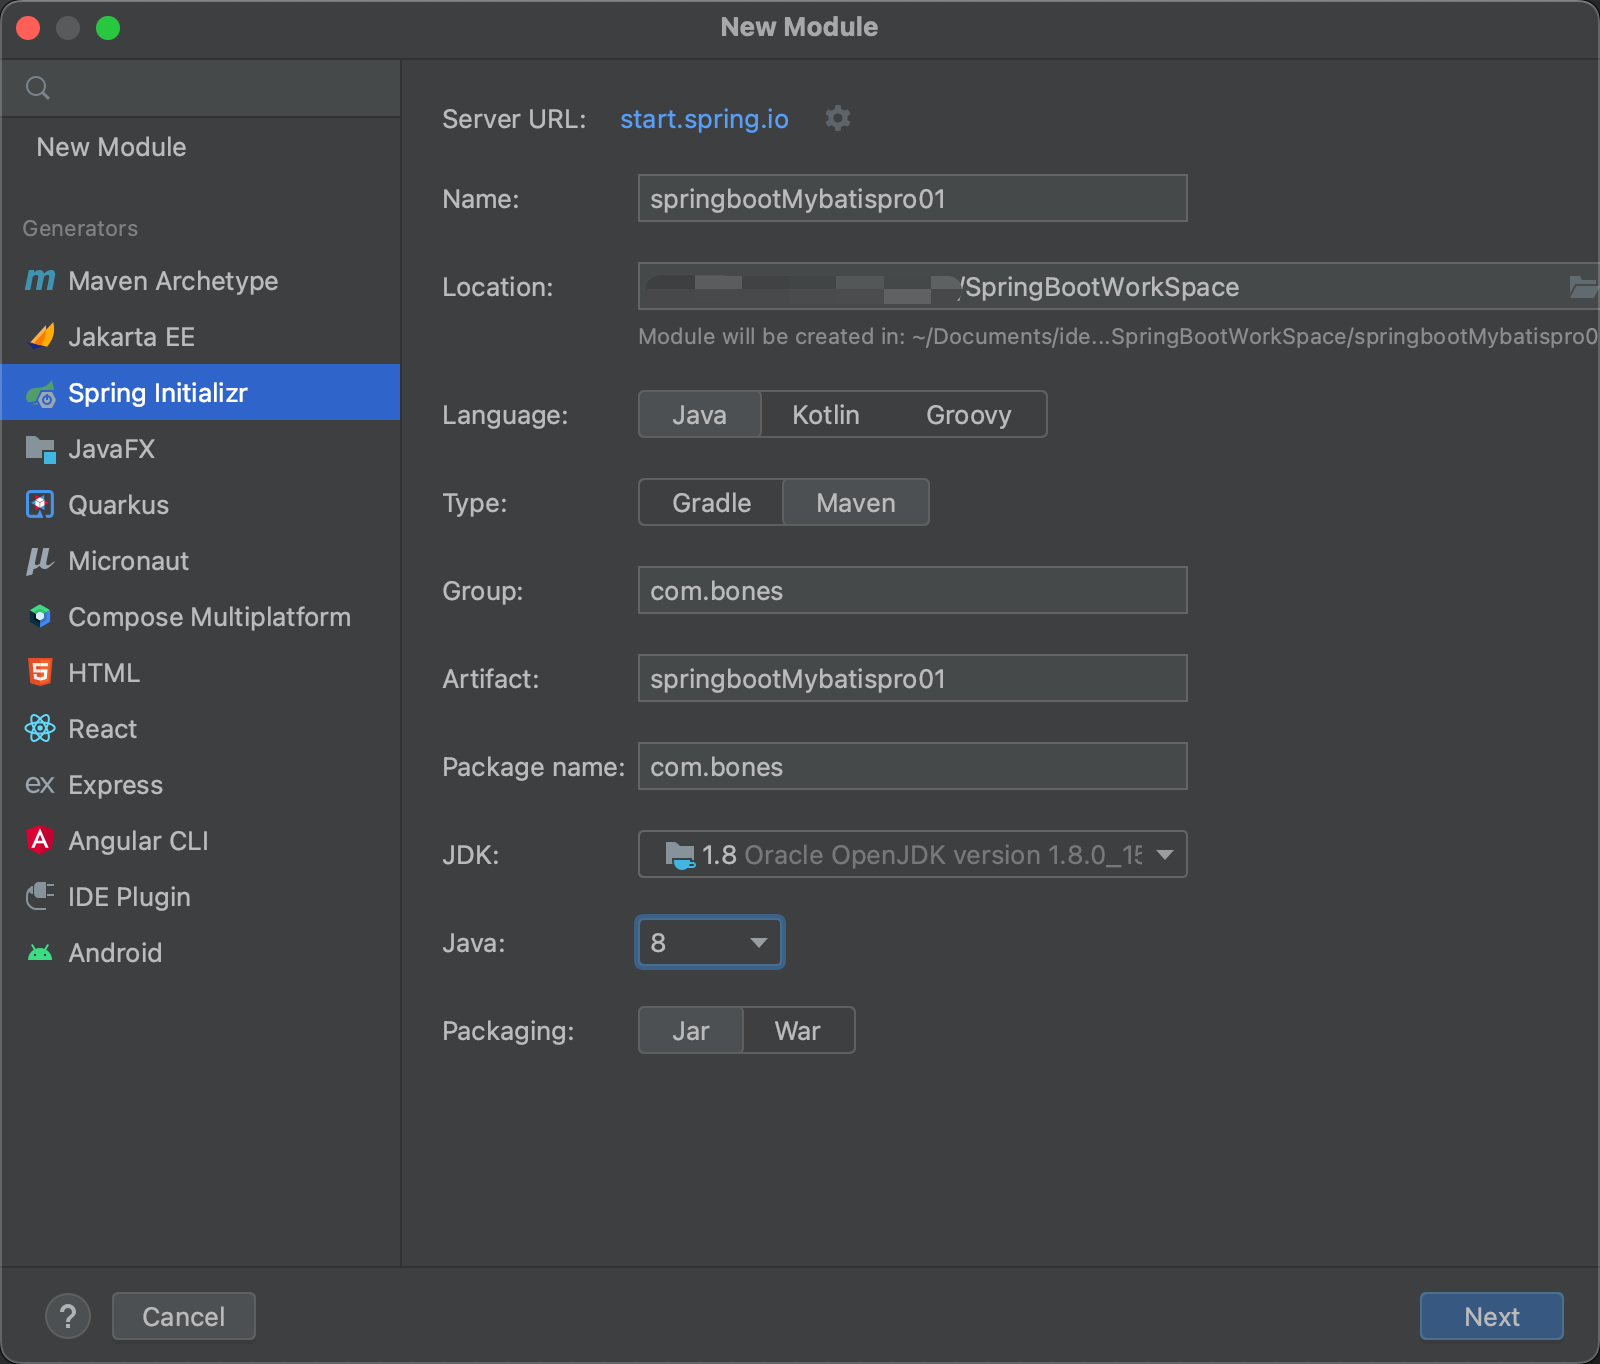Click the Spring Initializr leaf icon
The width and height of the screenshot is (1600, 1364).
click(40, 393)
